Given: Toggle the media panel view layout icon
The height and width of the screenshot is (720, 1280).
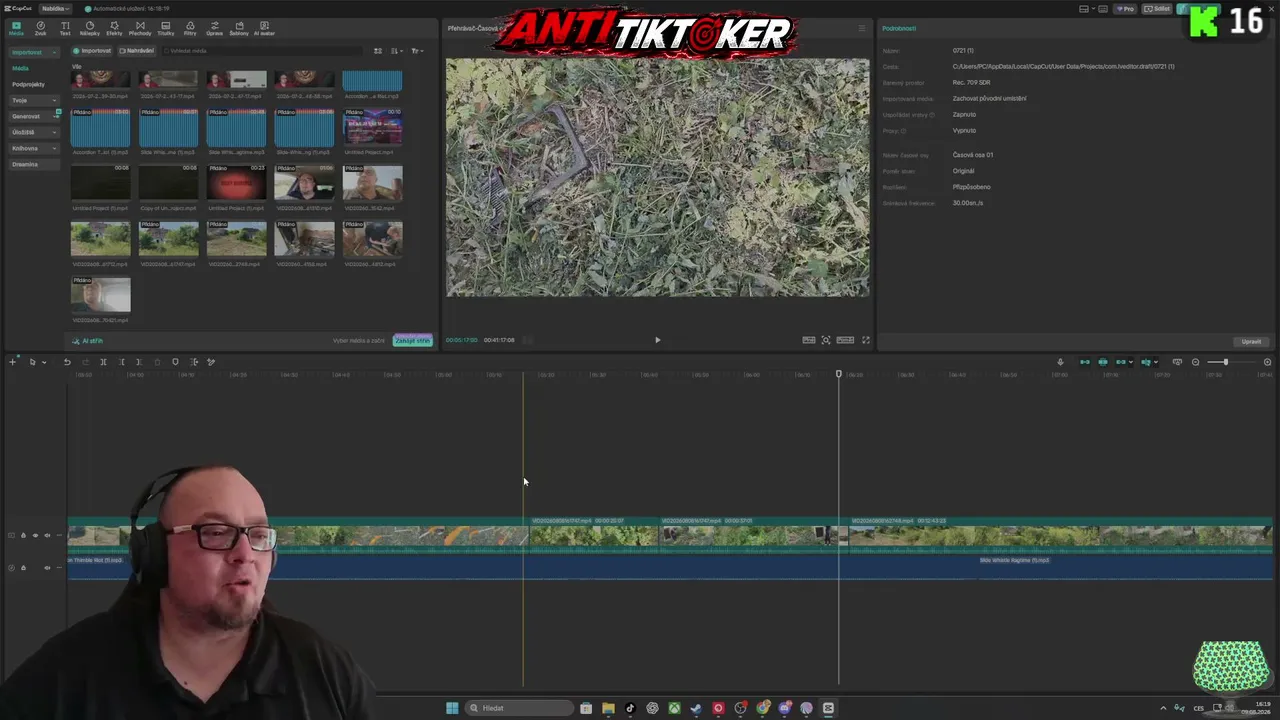Looking at the screenshot, I should (x=378, y=51).
